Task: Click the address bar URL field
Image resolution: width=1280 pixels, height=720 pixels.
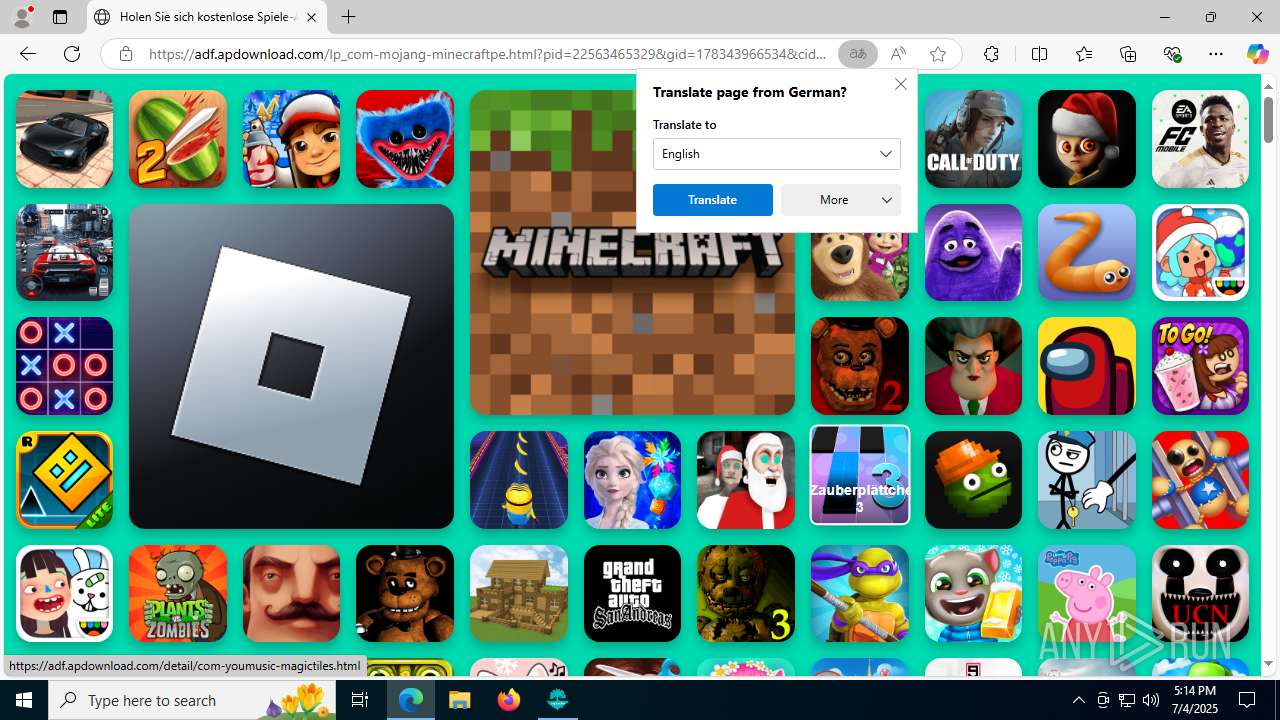Action: [x=488, y=54]
